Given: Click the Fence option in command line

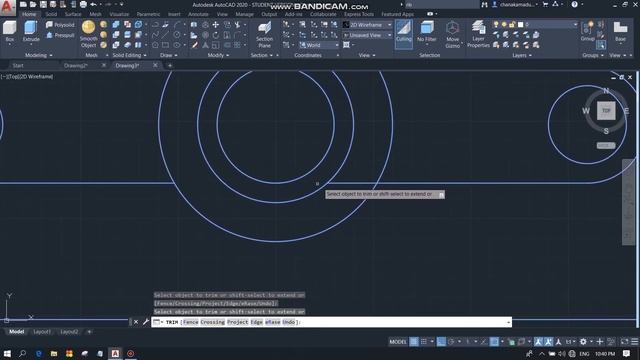Looking at the screenshot, I should (191, 322).
